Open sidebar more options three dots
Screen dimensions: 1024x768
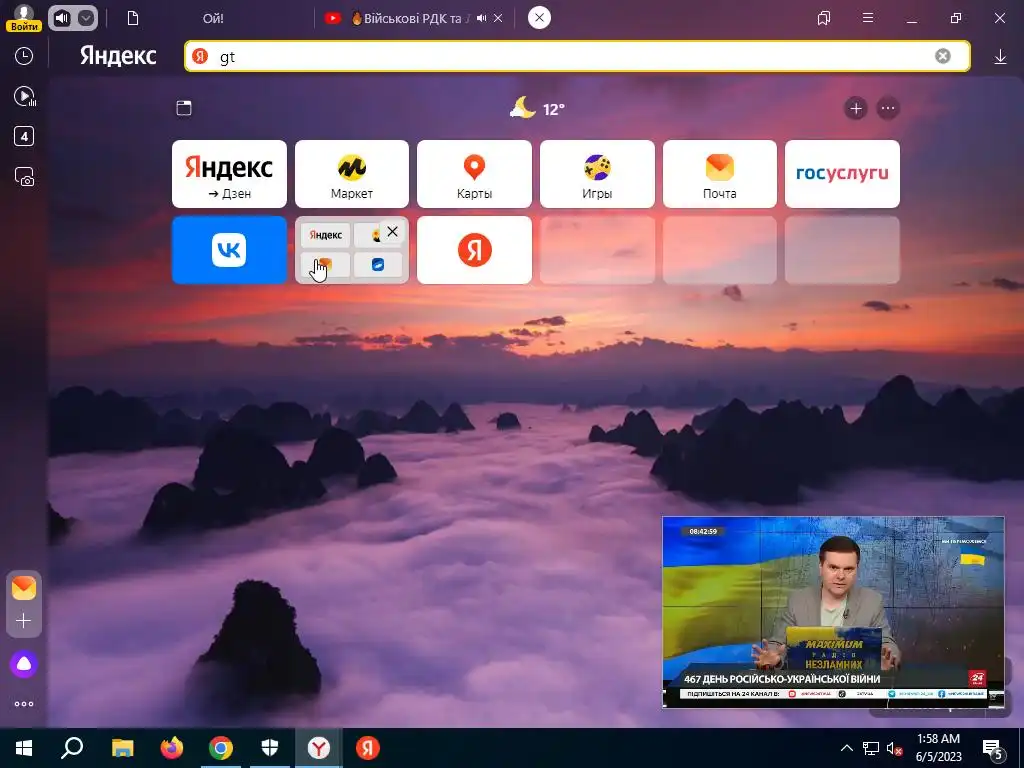pos(24,704)
